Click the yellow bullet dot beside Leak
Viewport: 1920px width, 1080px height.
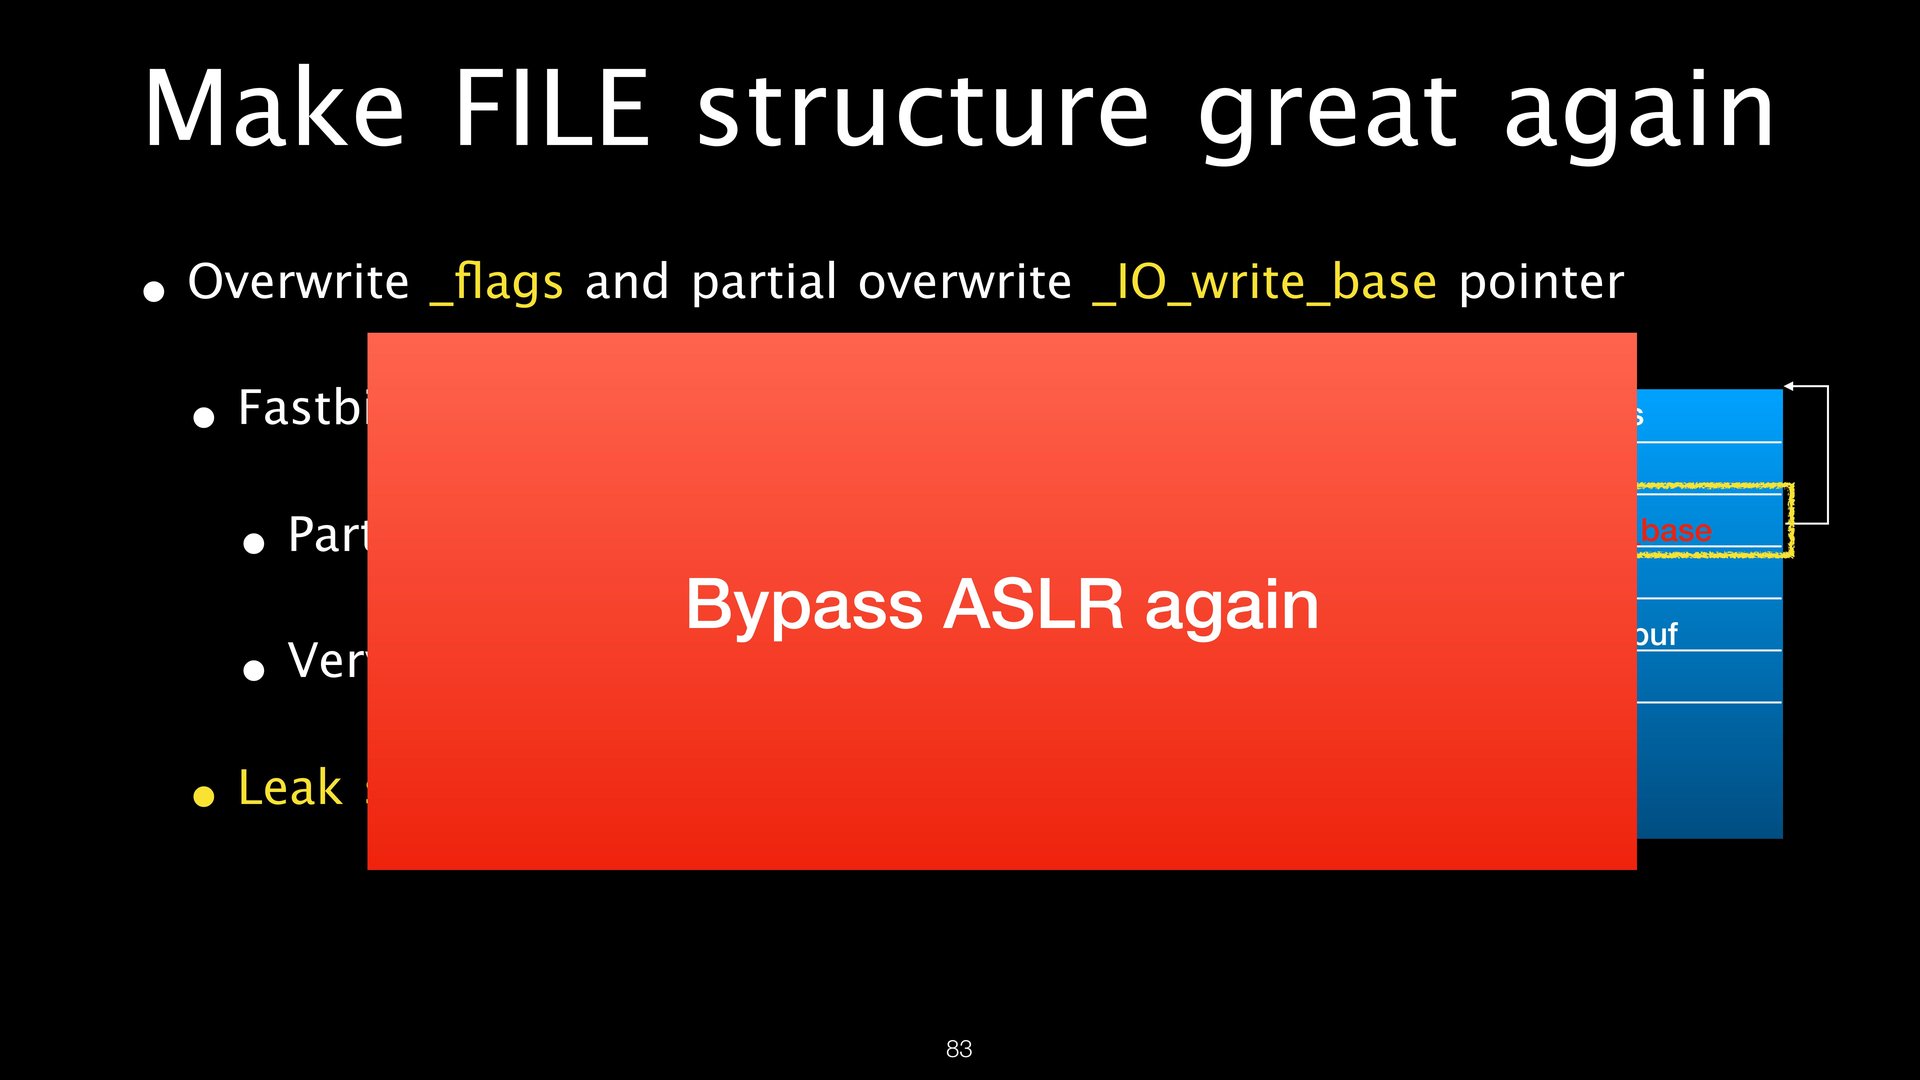tap(204, 796)
